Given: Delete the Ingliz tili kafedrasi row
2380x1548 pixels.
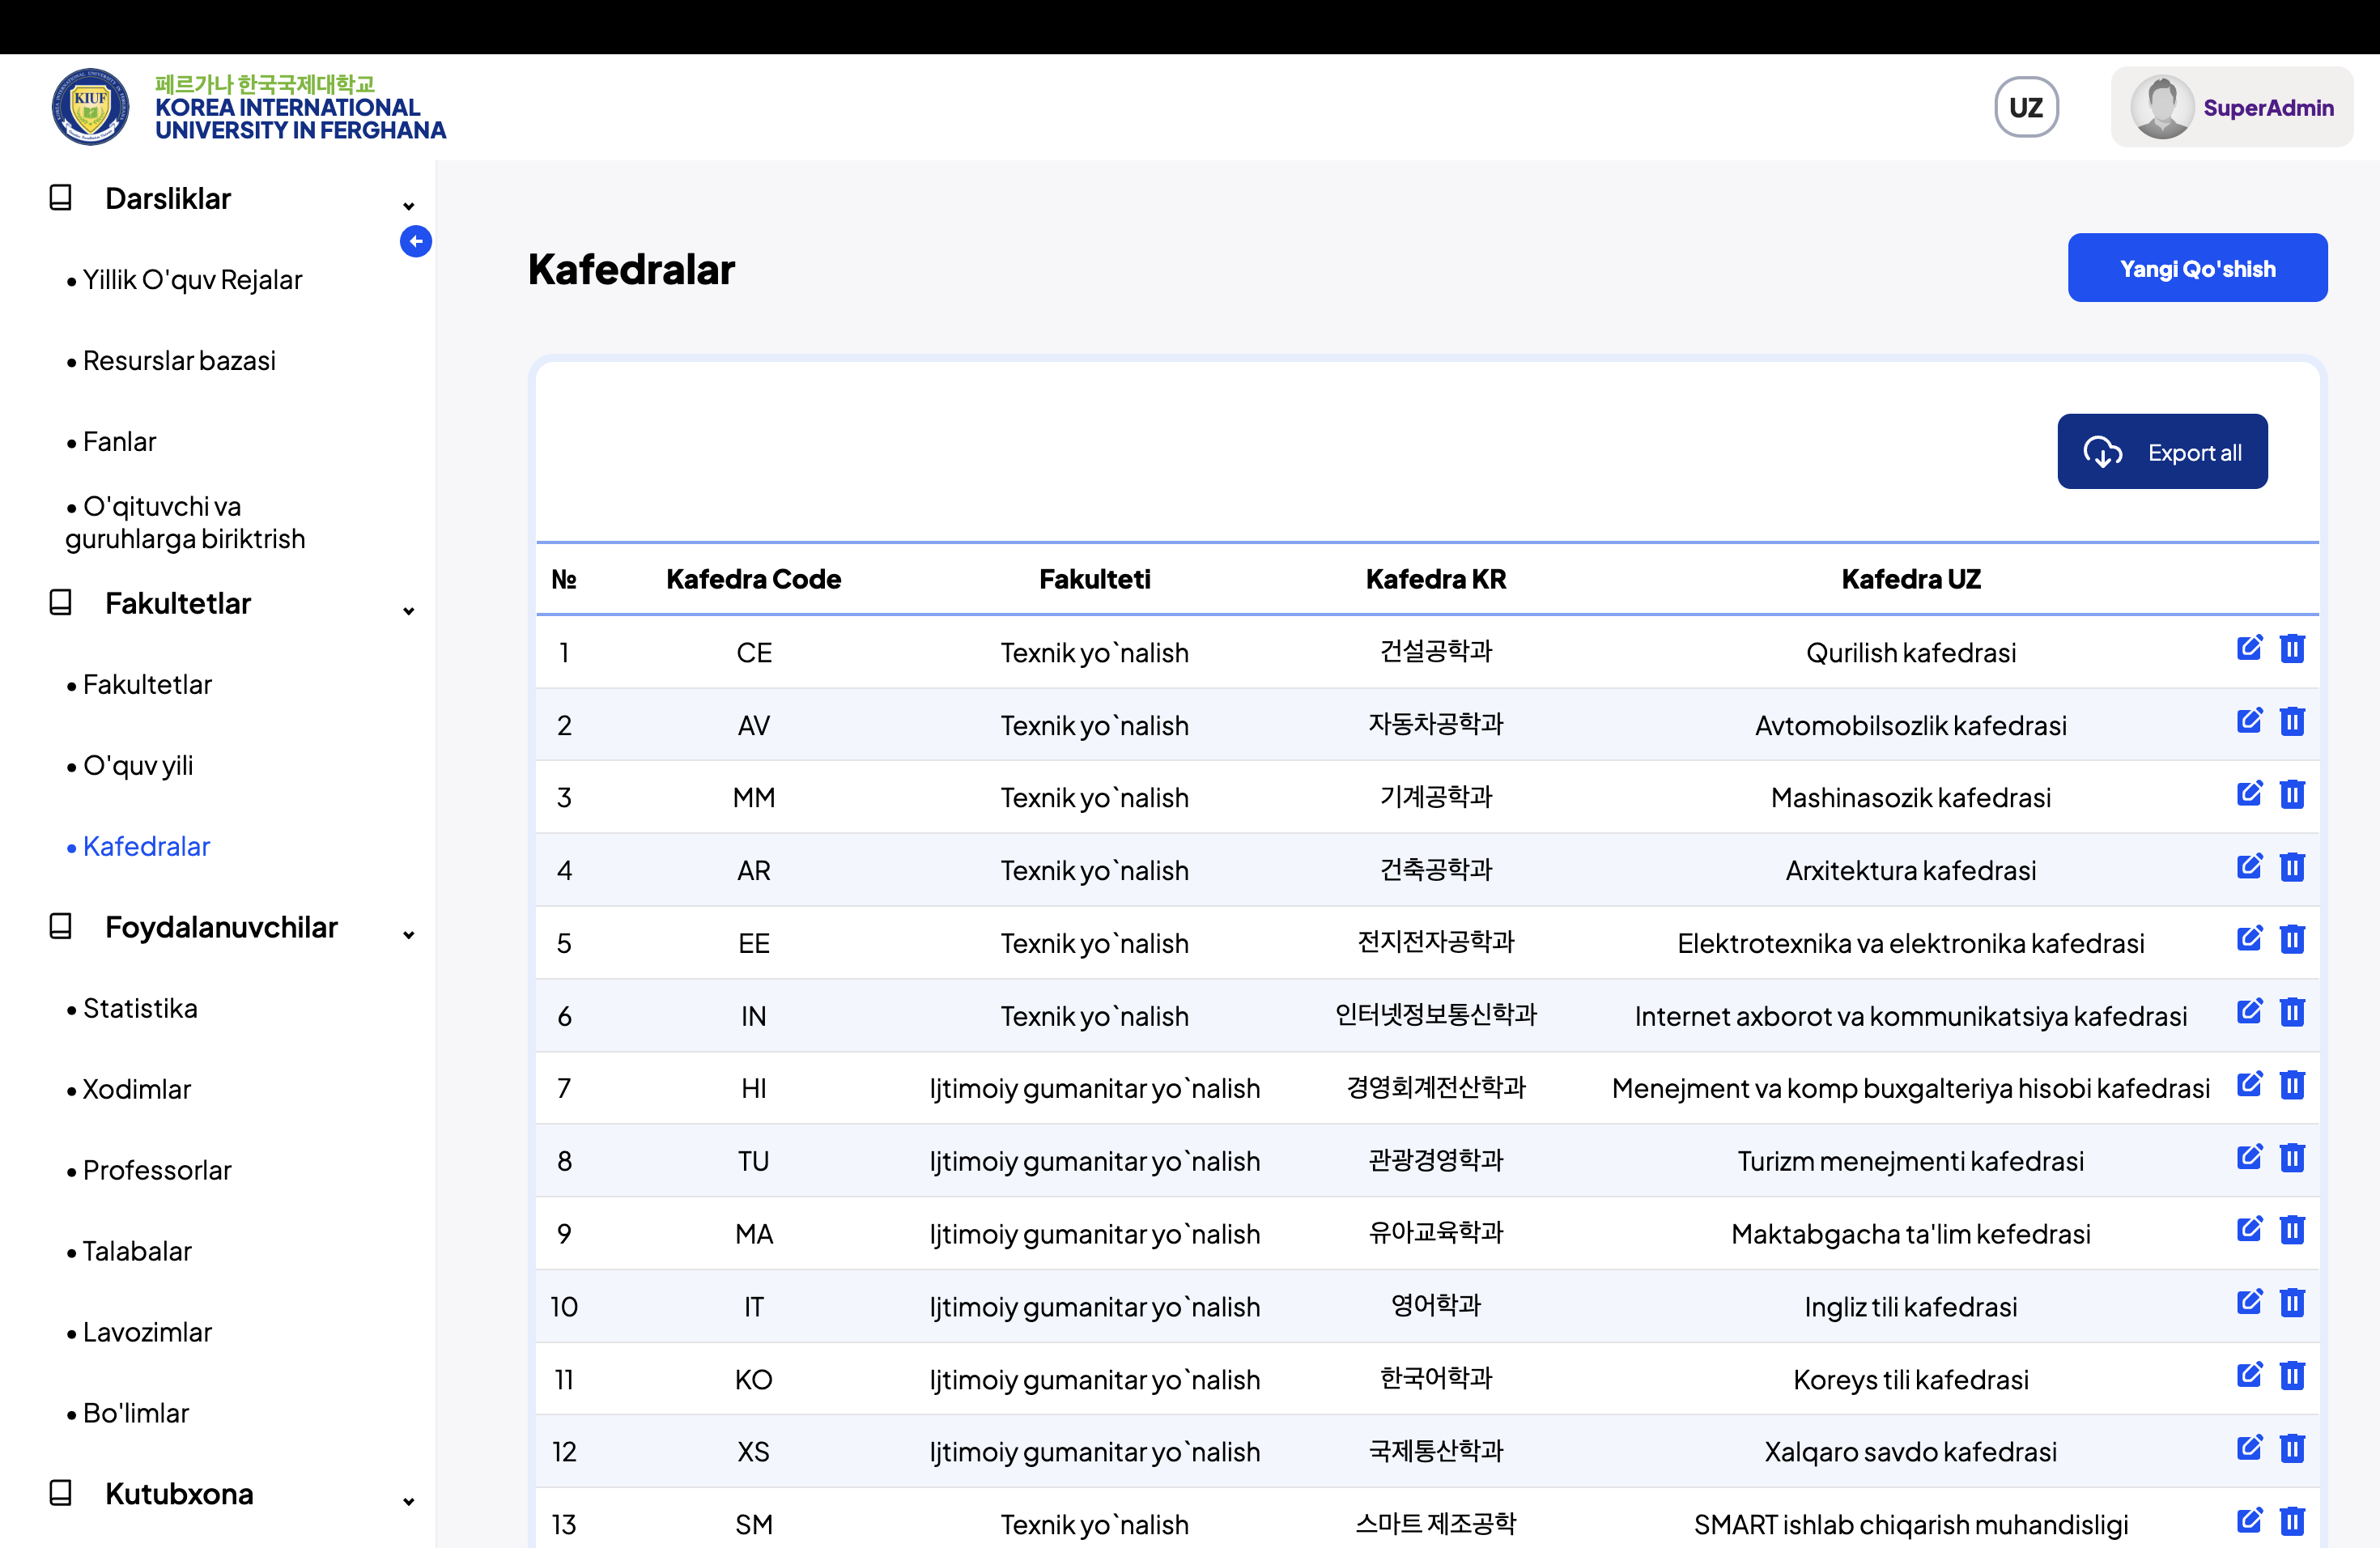Looking at the screenshot, I should coord(2293,1303).
